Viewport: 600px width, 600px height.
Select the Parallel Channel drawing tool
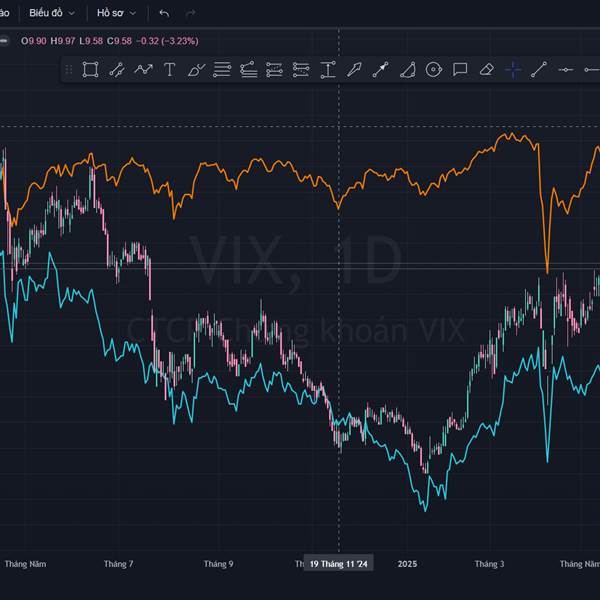(x=117, y=70)
